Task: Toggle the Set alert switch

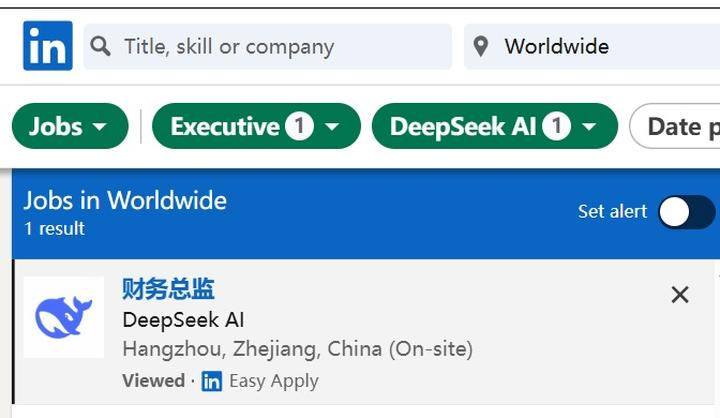Action: [686, 212]
